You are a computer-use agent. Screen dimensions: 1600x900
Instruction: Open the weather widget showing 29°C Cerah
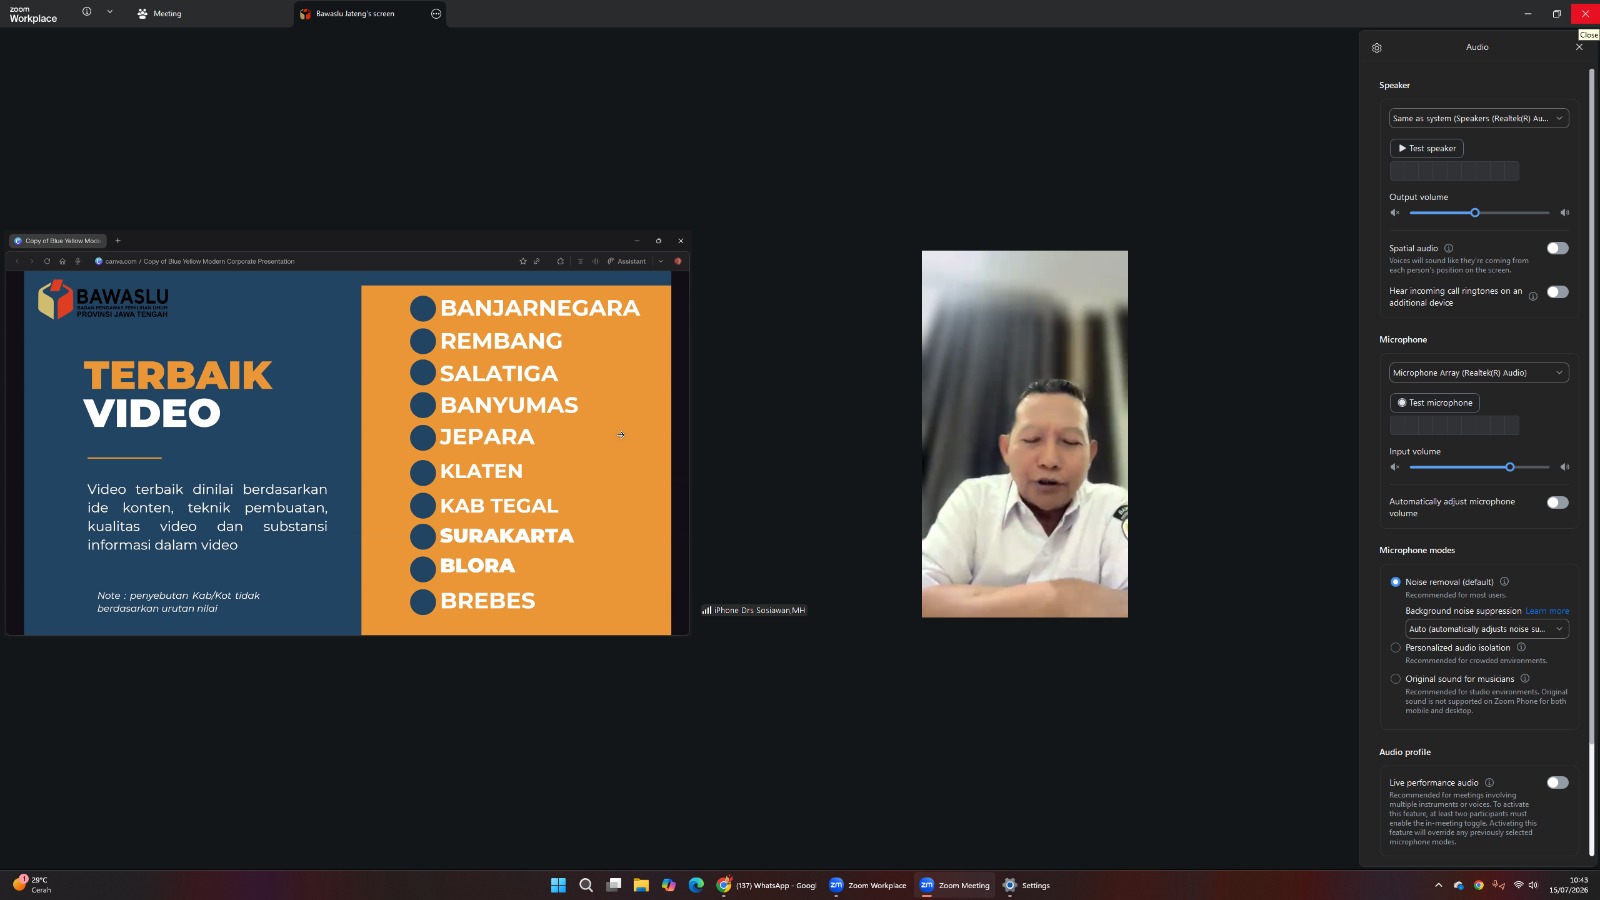31,885
